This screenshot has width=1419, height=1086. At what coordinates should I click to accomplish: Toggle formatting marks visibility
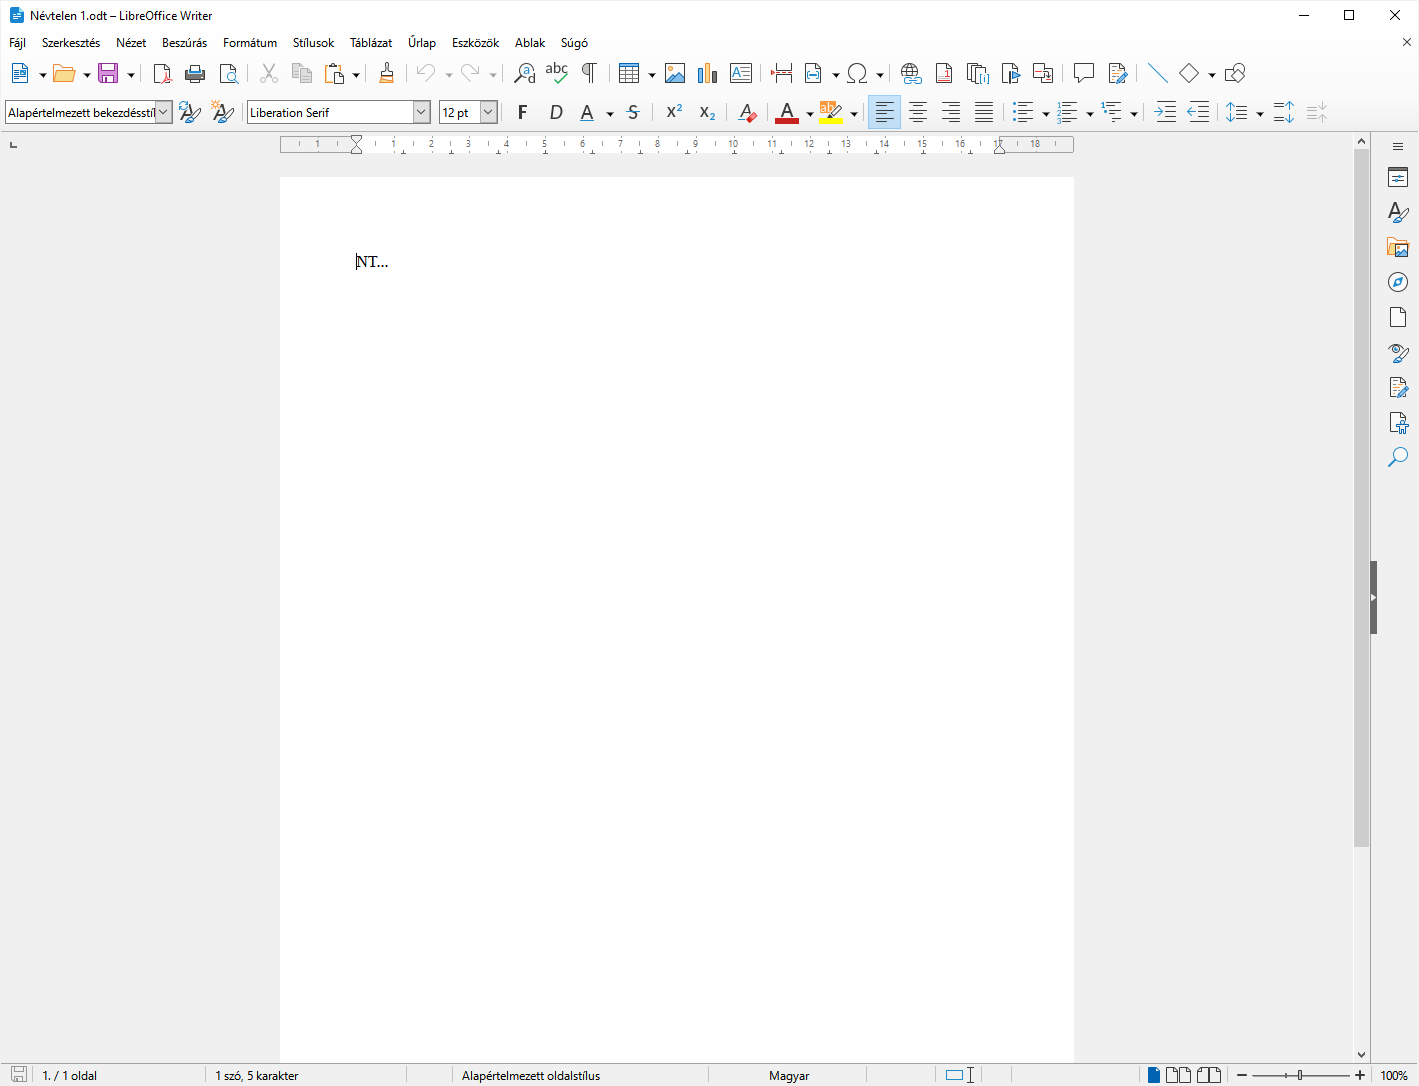(x=590, y=73)
